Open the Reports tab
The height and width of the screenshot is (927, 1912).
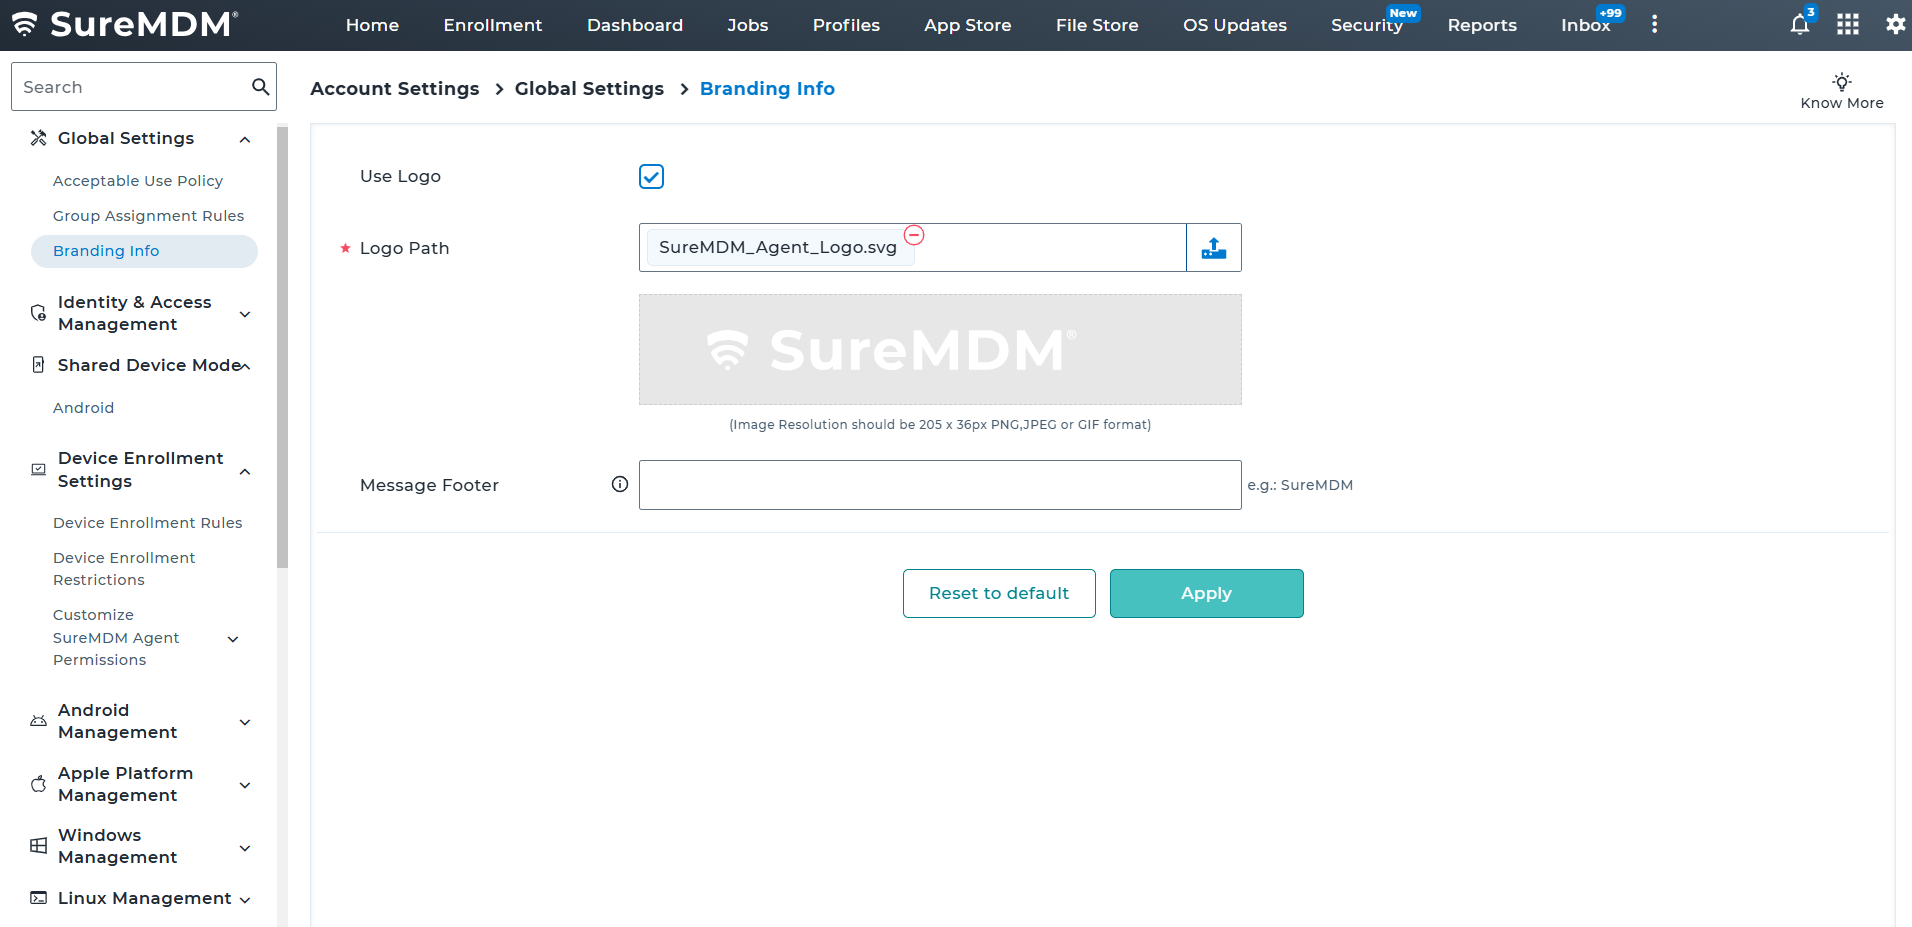click(1482, 25)
